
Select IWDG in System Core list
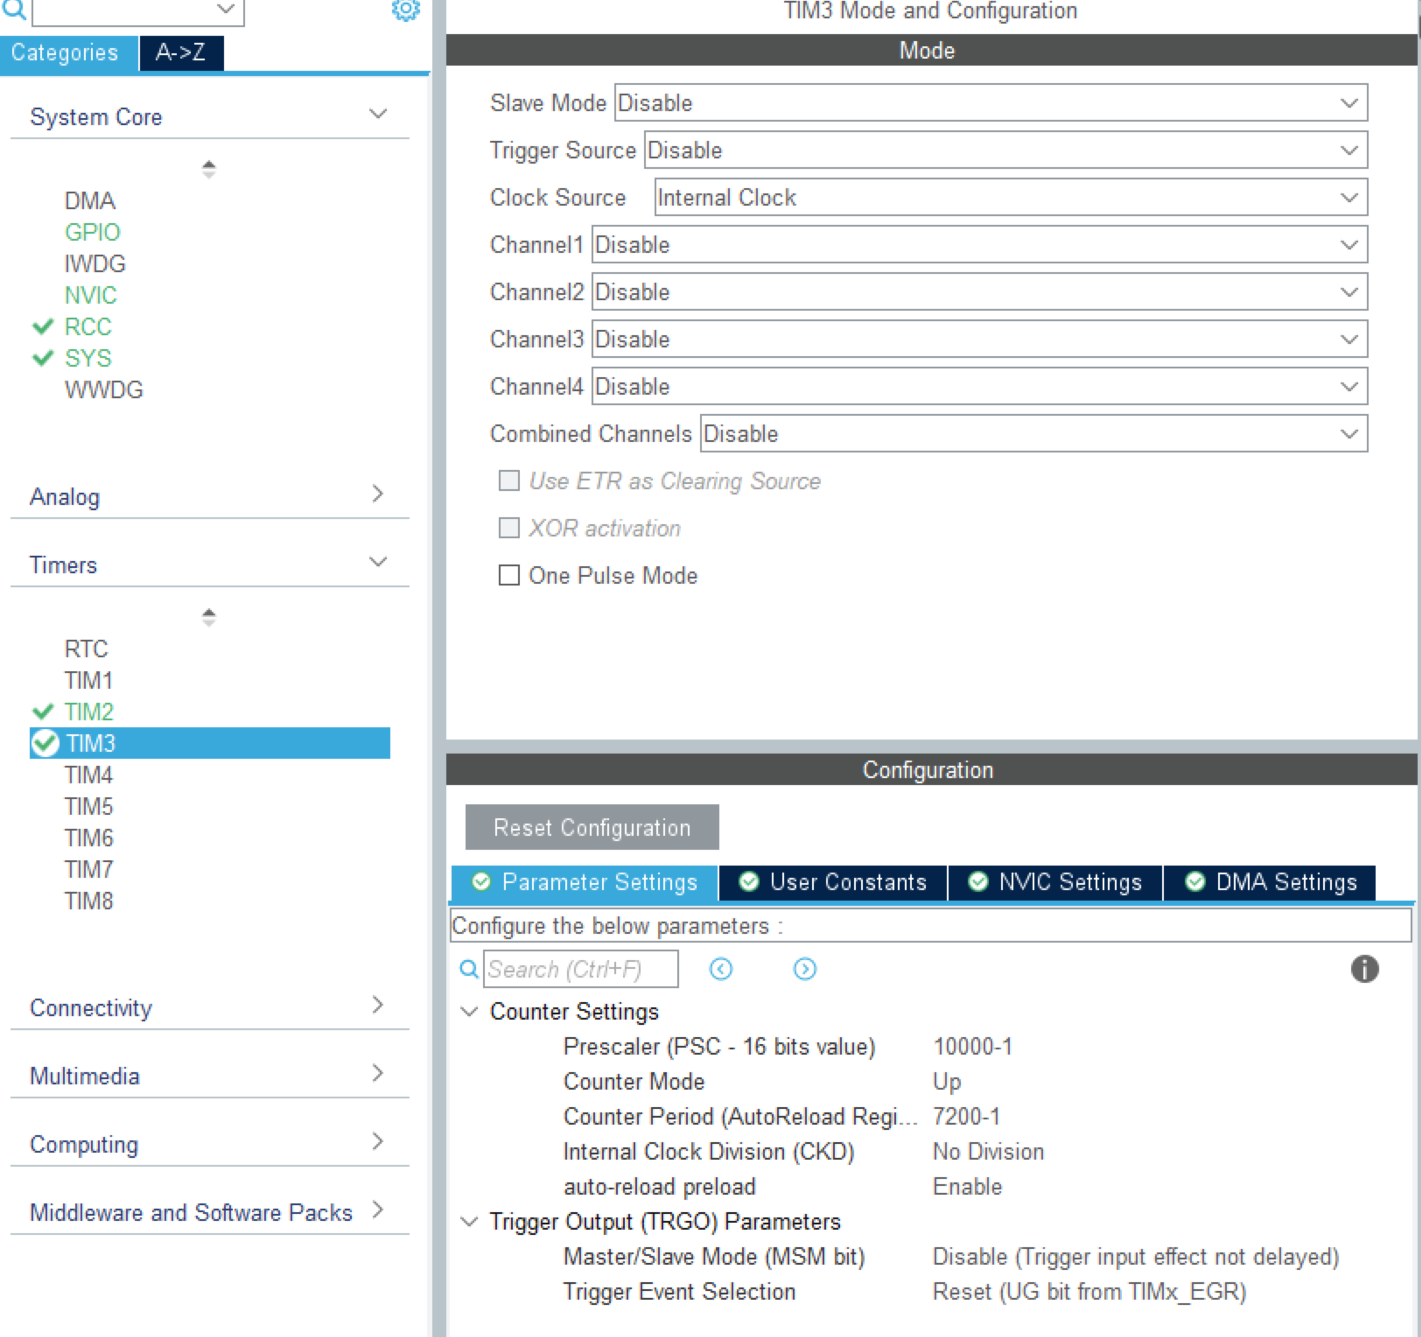[x=95, y=264]
